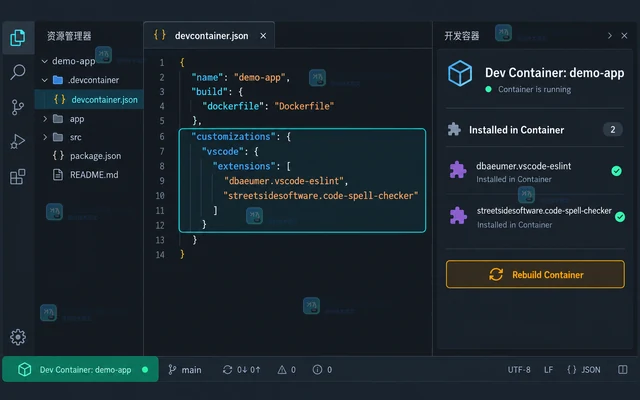Click the Dev Container cube icon in panel

(x=460, y=73)
